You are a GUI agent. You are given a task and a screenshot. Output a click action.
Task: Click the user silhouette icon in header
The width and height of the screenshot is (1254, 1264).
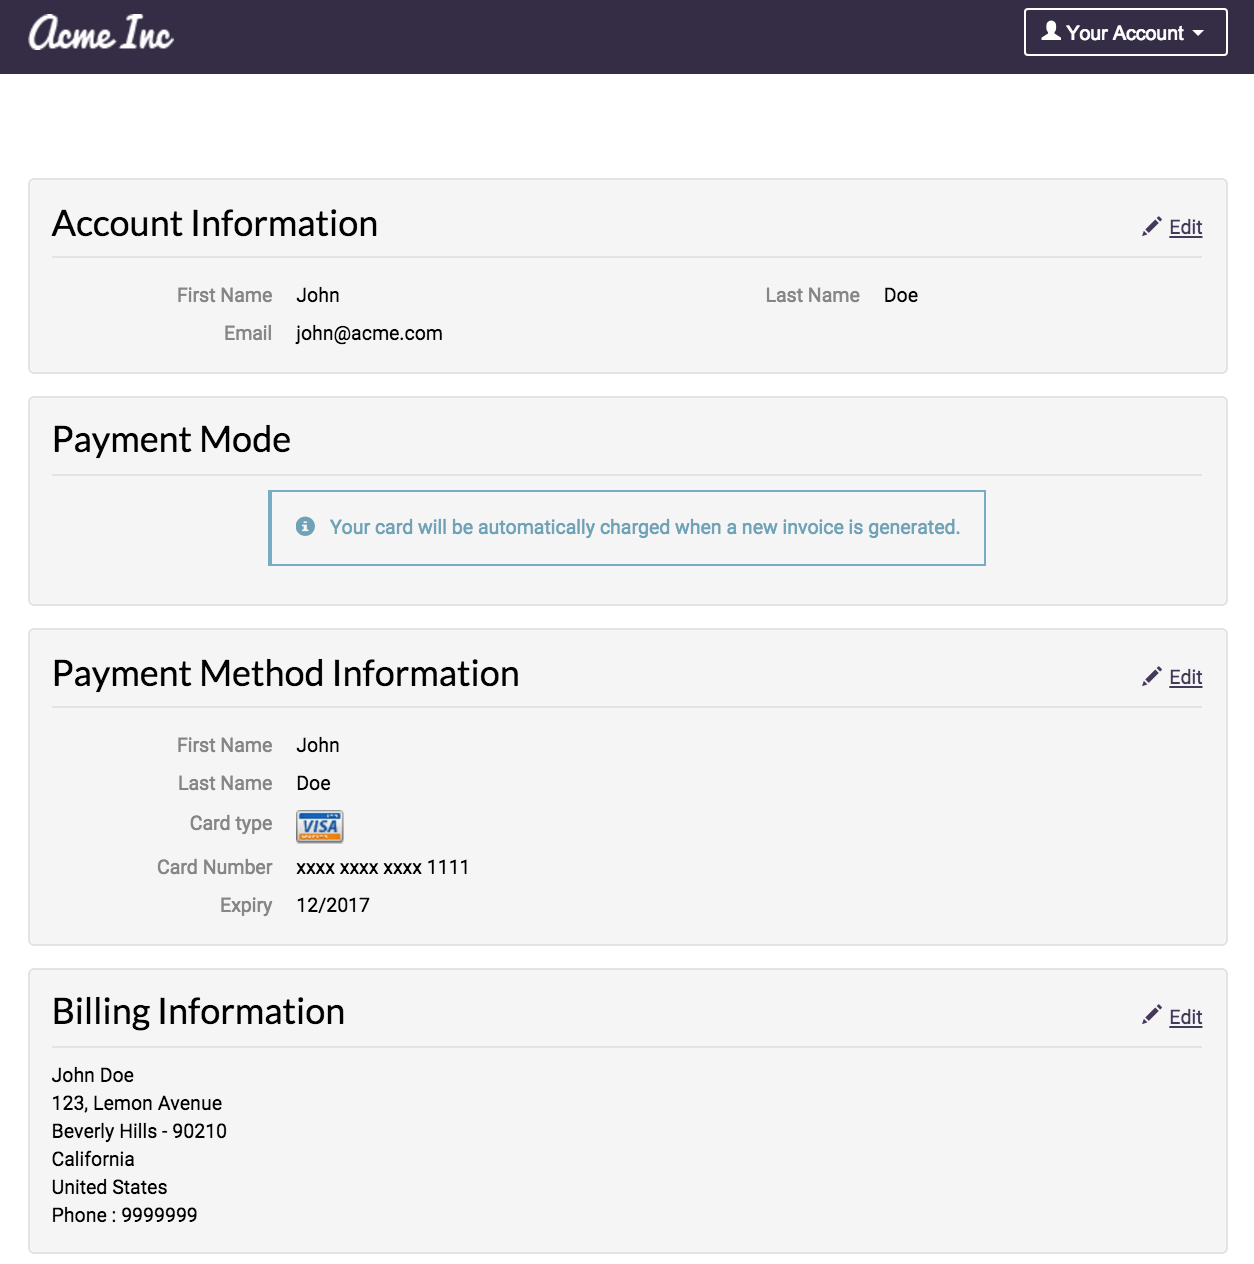coord(1051,31)
